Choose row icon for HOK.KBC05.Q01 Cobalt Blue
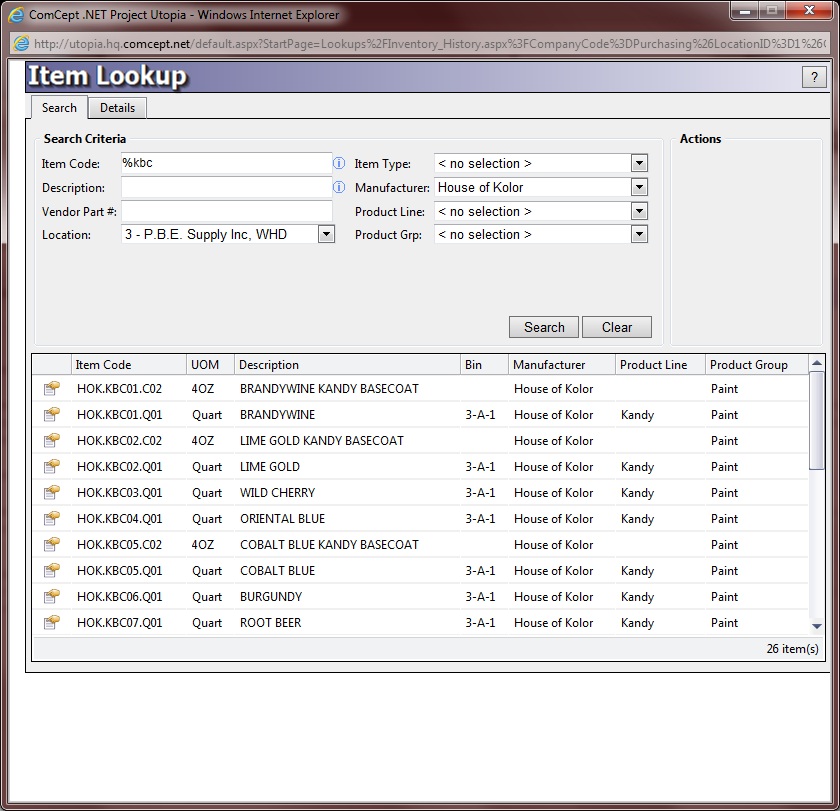840x811 pixels. tap(51, 571)
